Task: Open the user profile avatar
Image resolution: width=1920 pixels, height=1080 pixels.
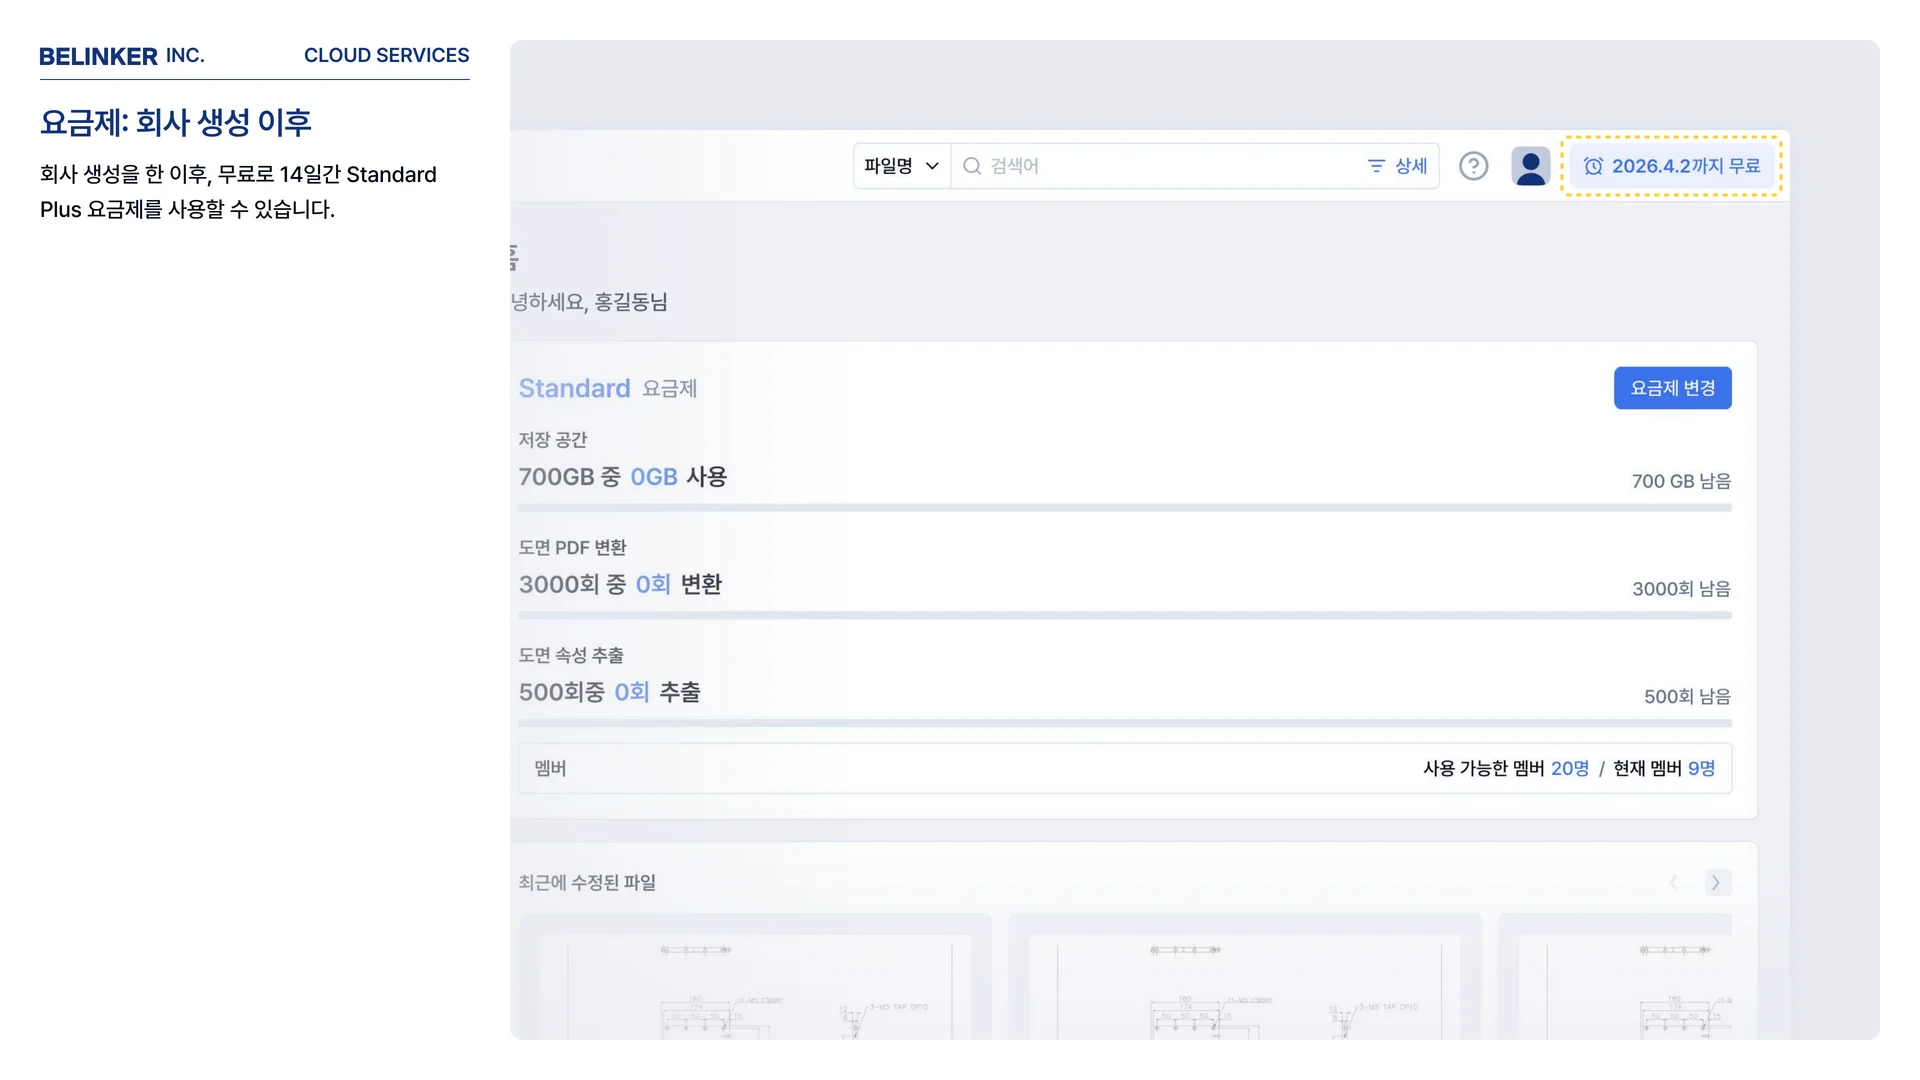Action: (1530, 166)
